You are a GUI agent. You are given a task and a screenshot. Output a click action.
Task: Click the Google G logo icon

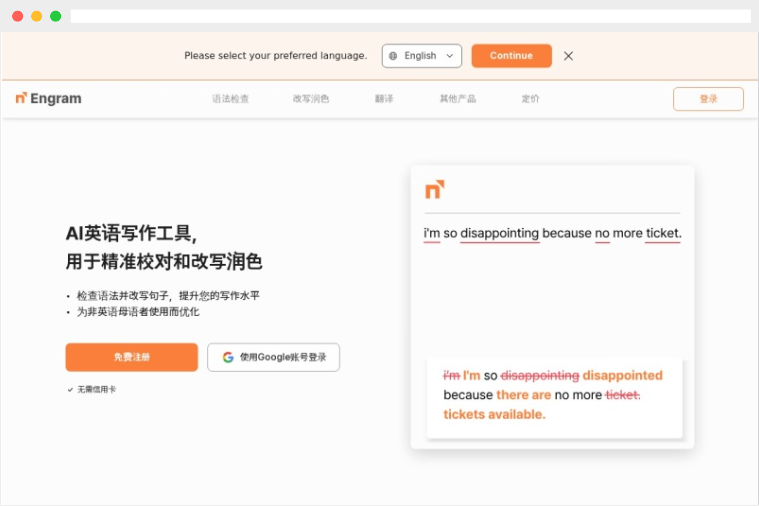point(228,357)
